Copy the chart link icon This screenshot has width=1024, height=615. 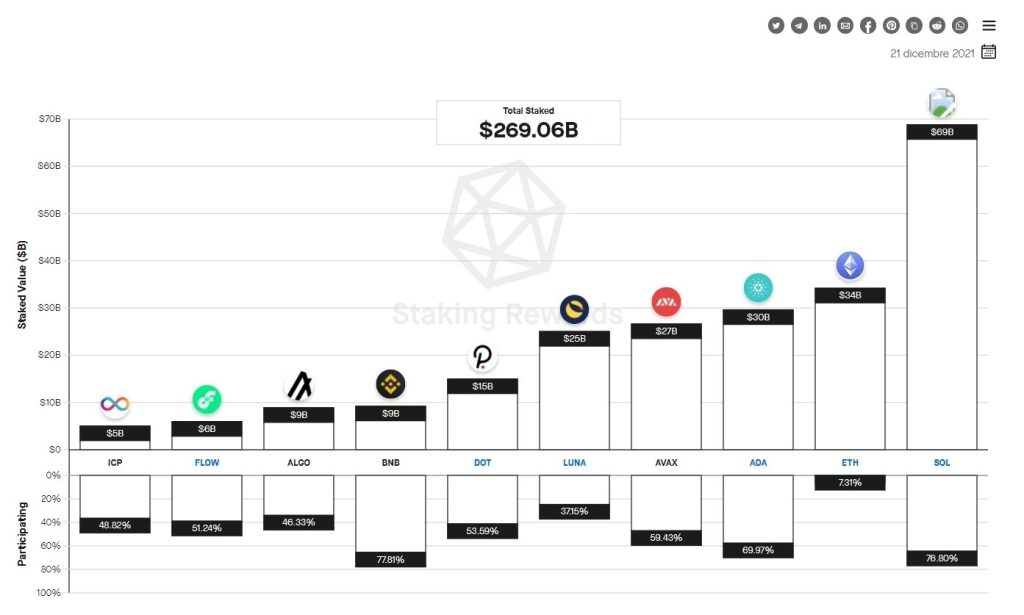pyautogui.click(x=914, y=26)
